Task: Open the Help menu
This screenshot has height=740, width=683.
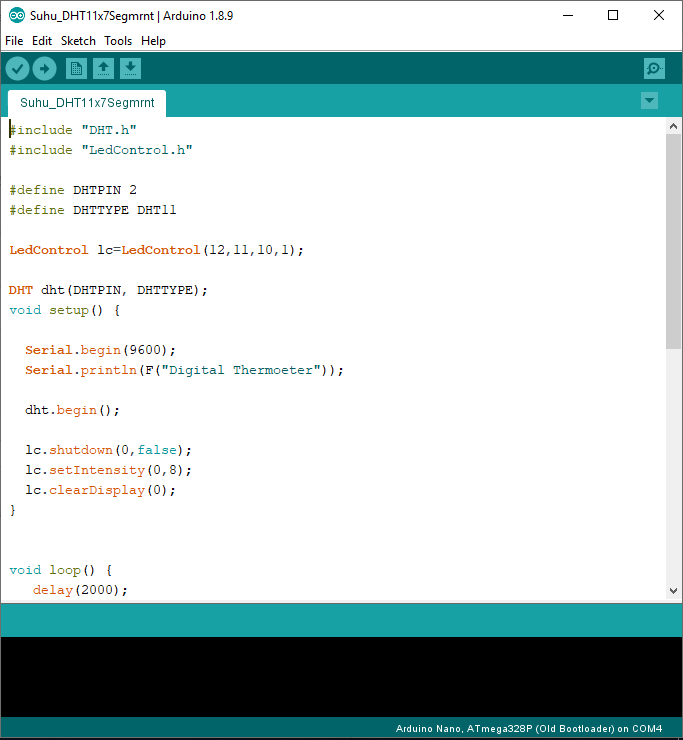Action: point(153,41)
